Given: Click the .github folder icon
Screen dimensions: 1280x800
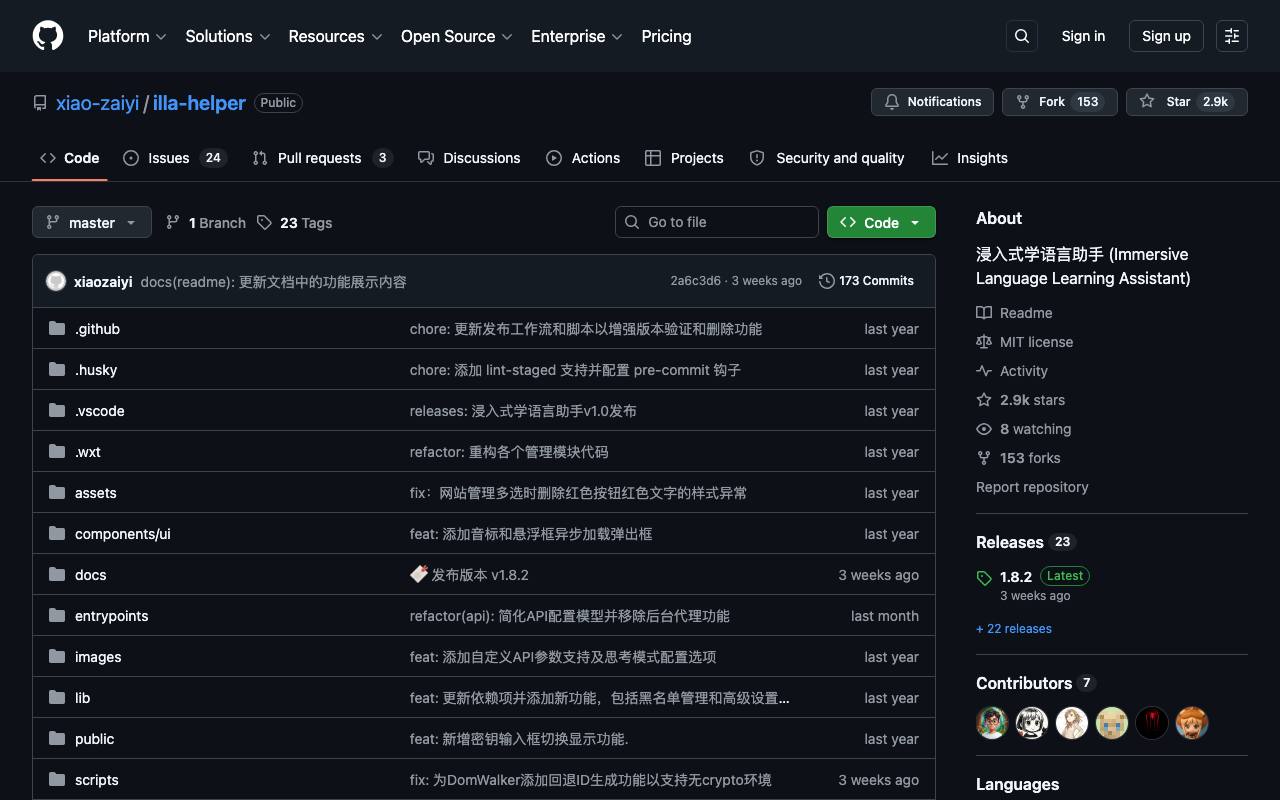Looking at the screenshot, I should click(57, 329).
